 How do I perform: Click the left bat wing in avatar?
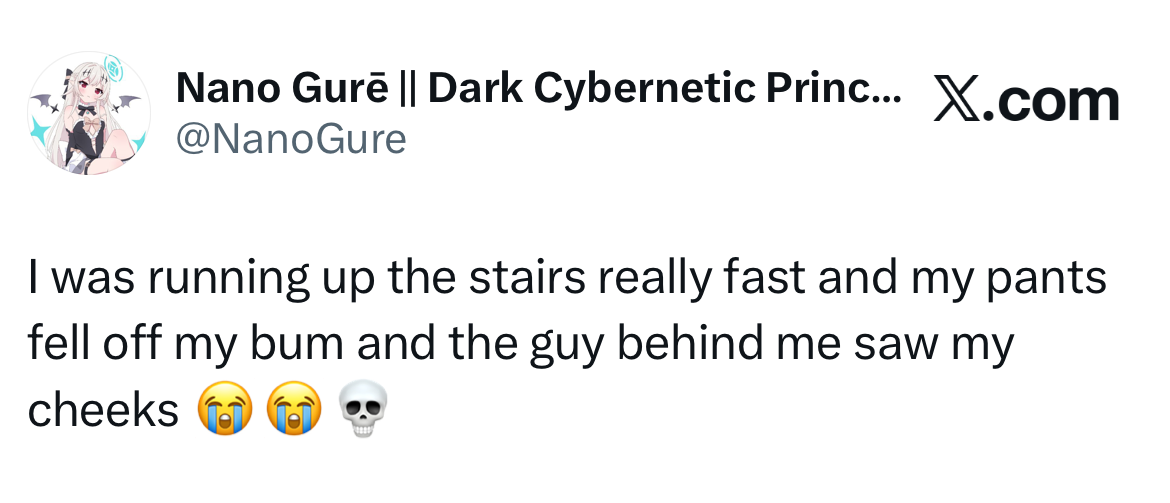click(x=44, y=102)
